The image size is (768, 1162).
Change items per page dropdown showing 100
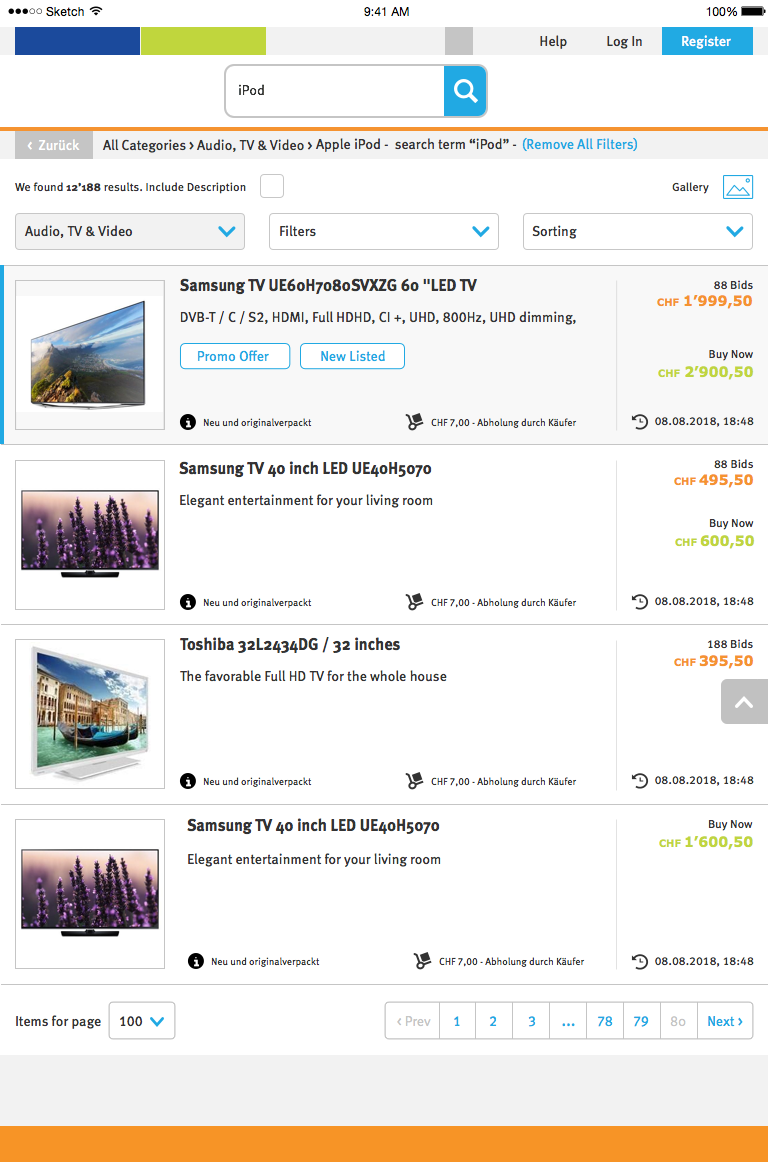tap(142, 1021)
